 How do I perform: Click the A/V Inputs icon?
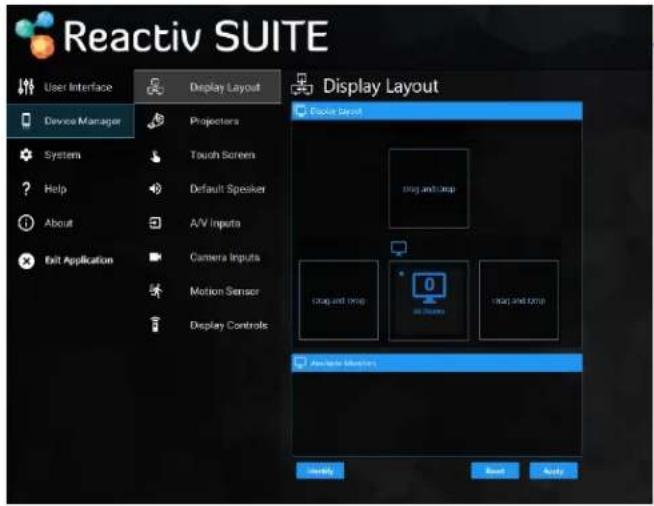coord(155,223)
